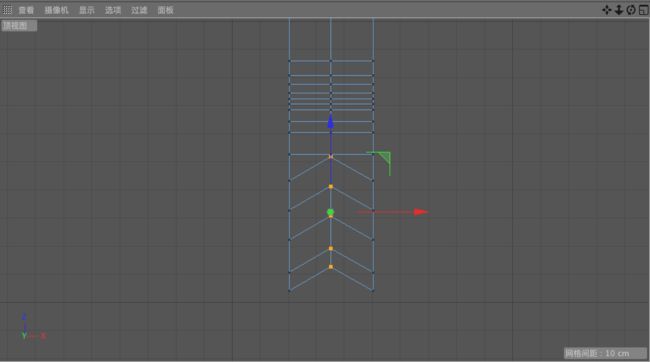This screenshot has height=362, width=650.
Task: Click the viewport pan (move camera) icon
Action: [607, 10]
